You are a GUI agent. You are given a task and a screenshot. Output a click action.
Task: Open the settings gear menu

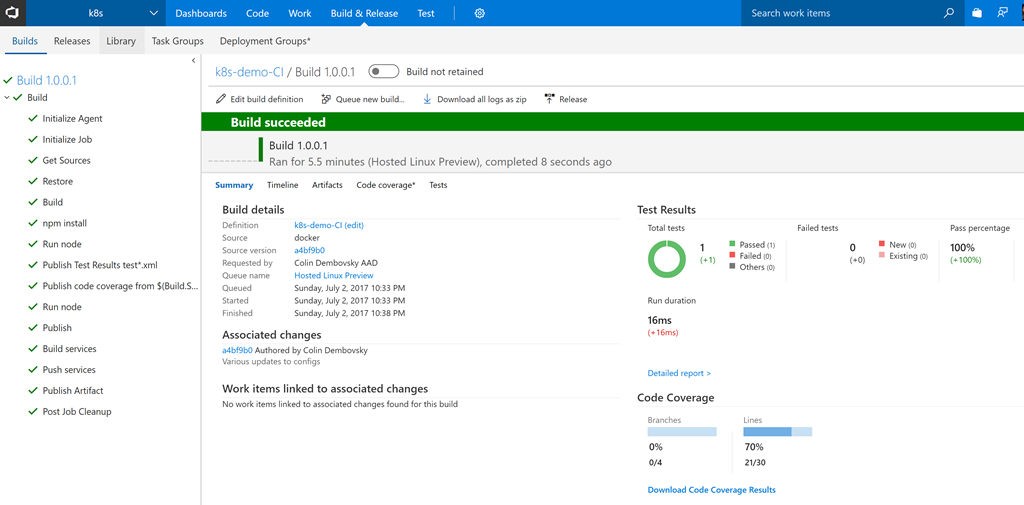480,14
